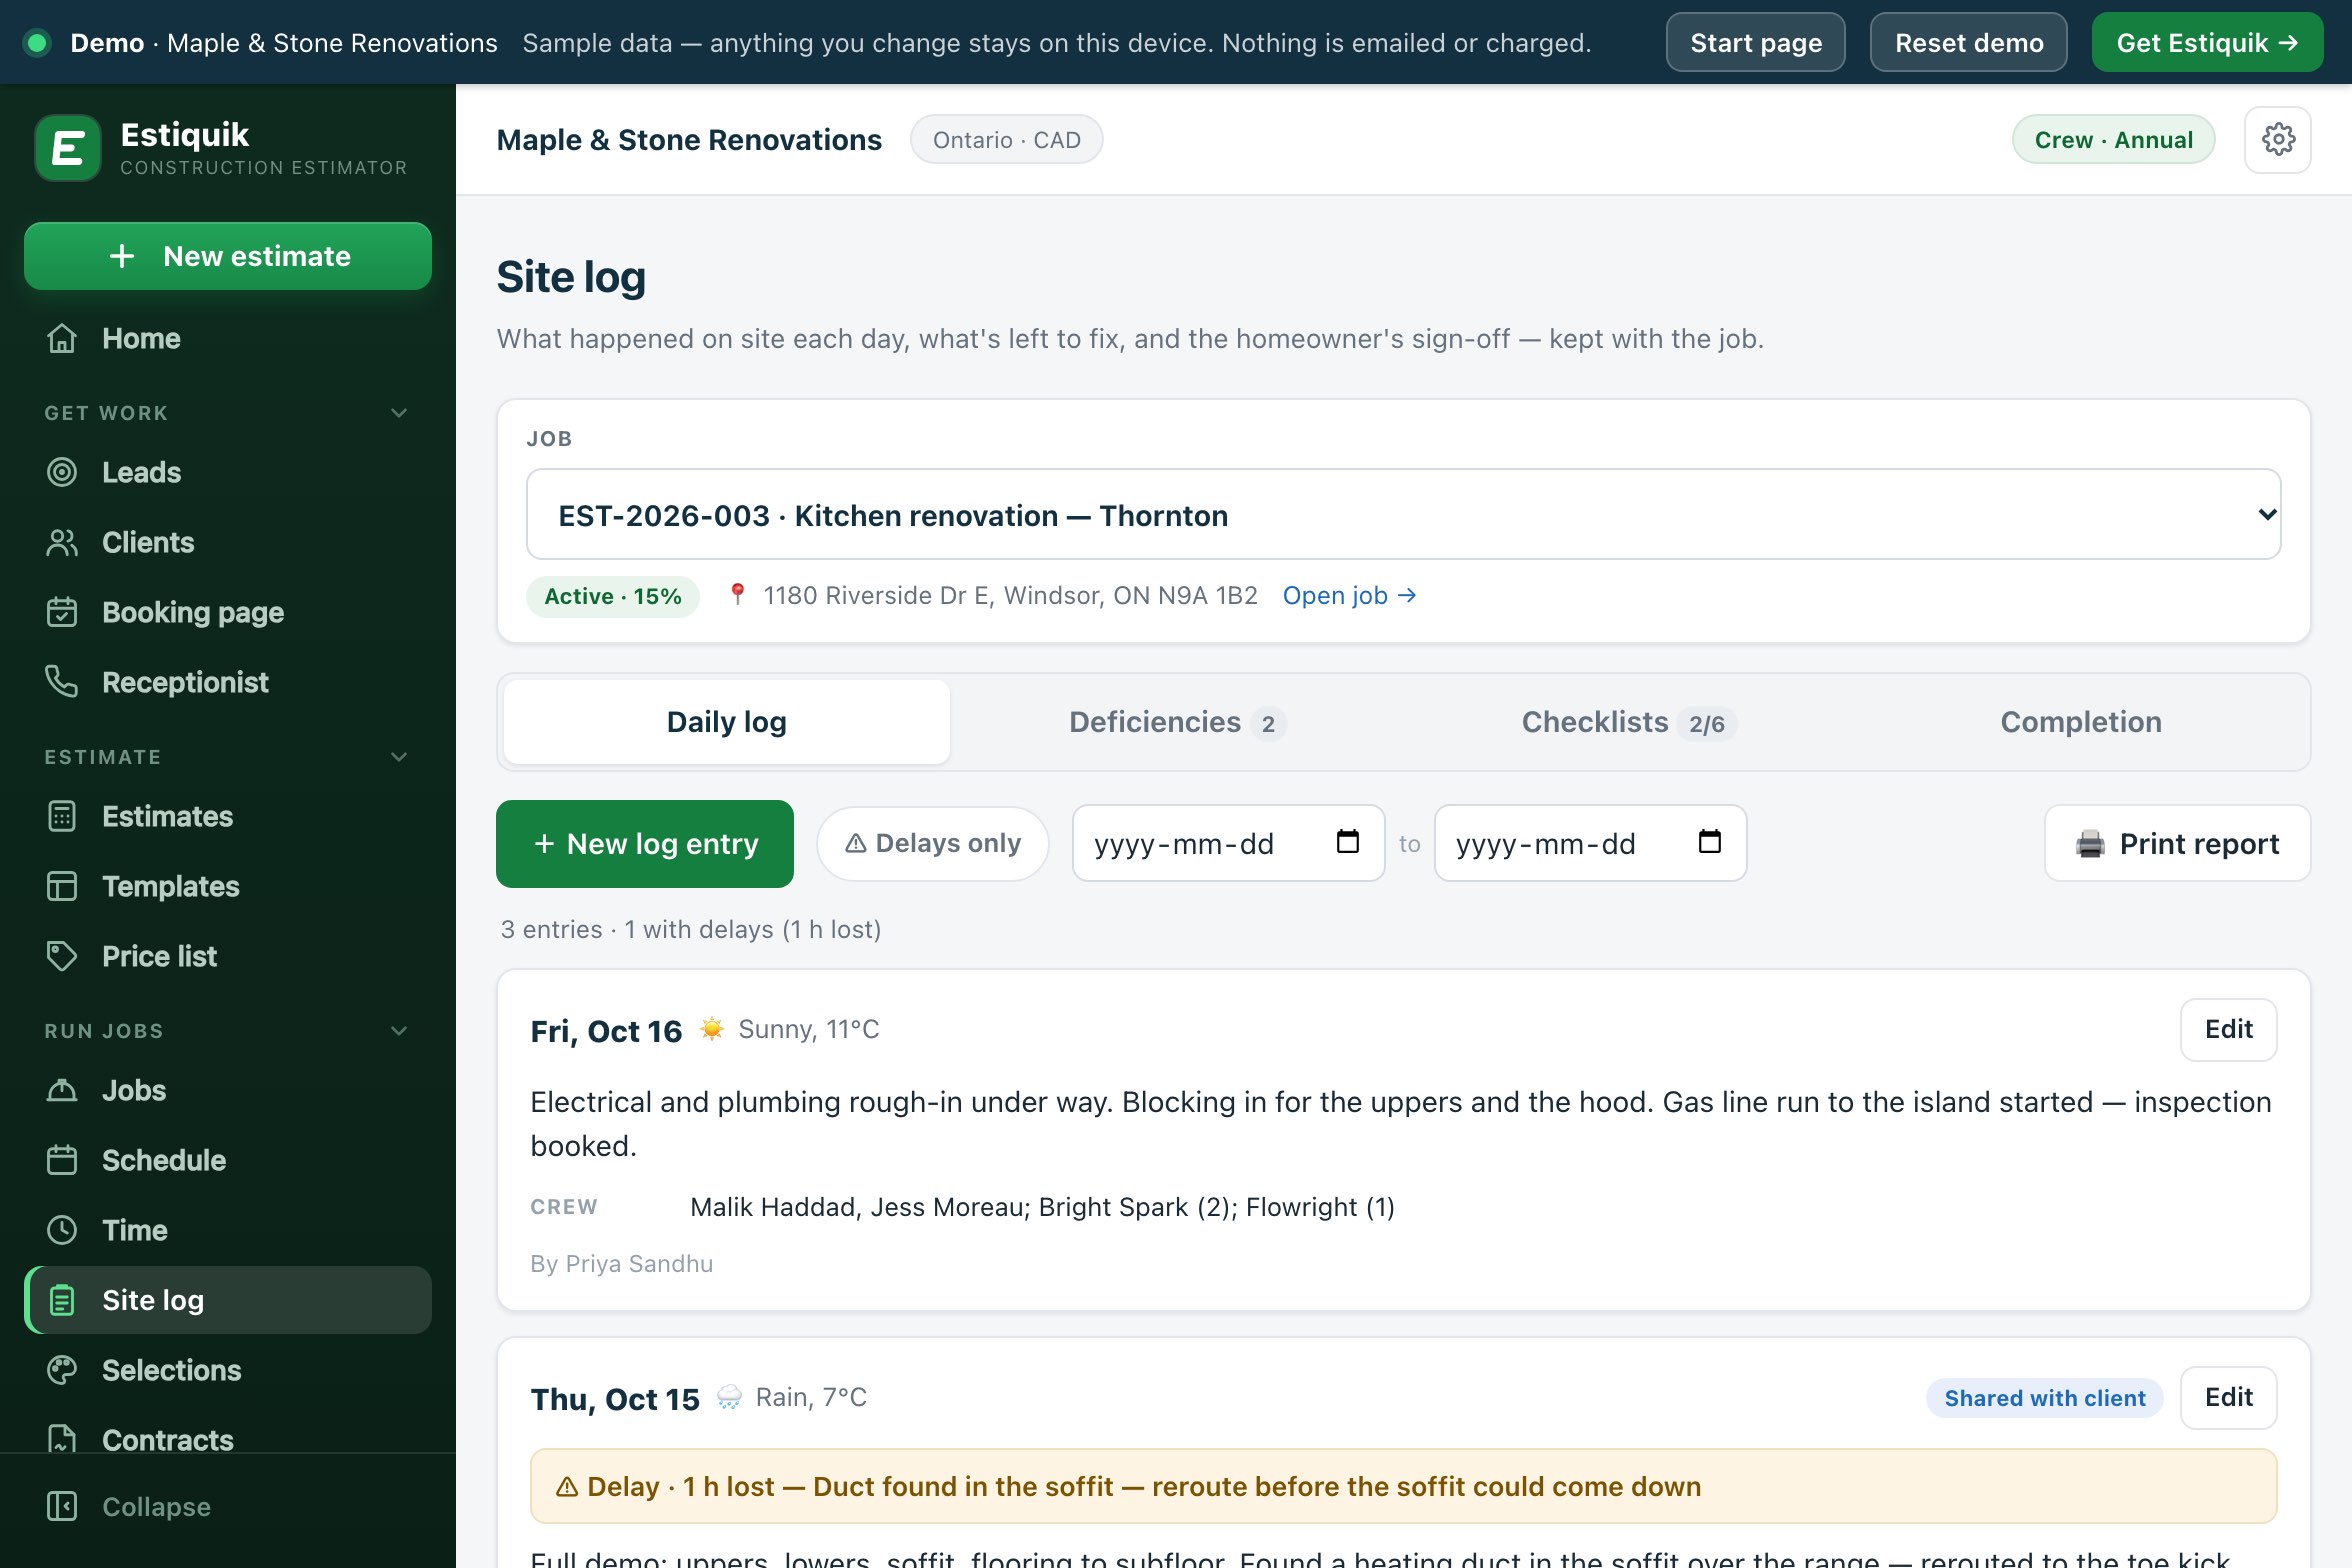Image resolution: width=2352 pixels, height=1568 pixels.
Task: Click the Collapse sidebar icon
Action: [x=62, y=1506]
